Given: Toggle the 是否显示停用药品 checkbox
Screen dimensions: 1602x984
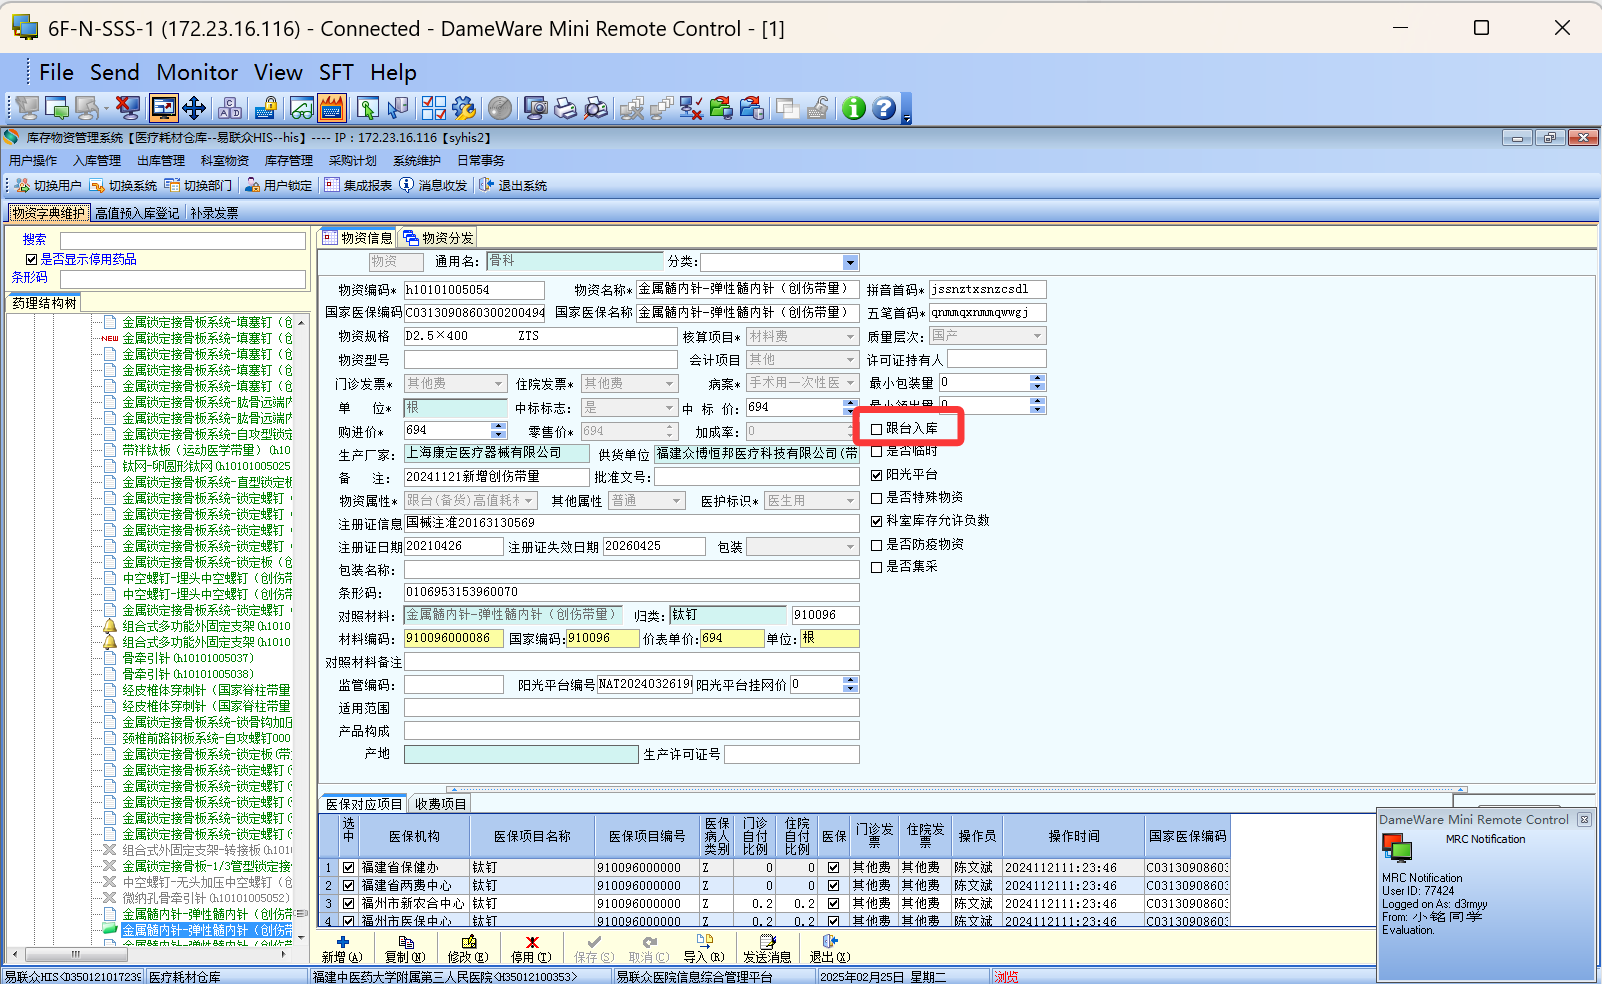Looking at the screenshot, I should pos(31,259).
